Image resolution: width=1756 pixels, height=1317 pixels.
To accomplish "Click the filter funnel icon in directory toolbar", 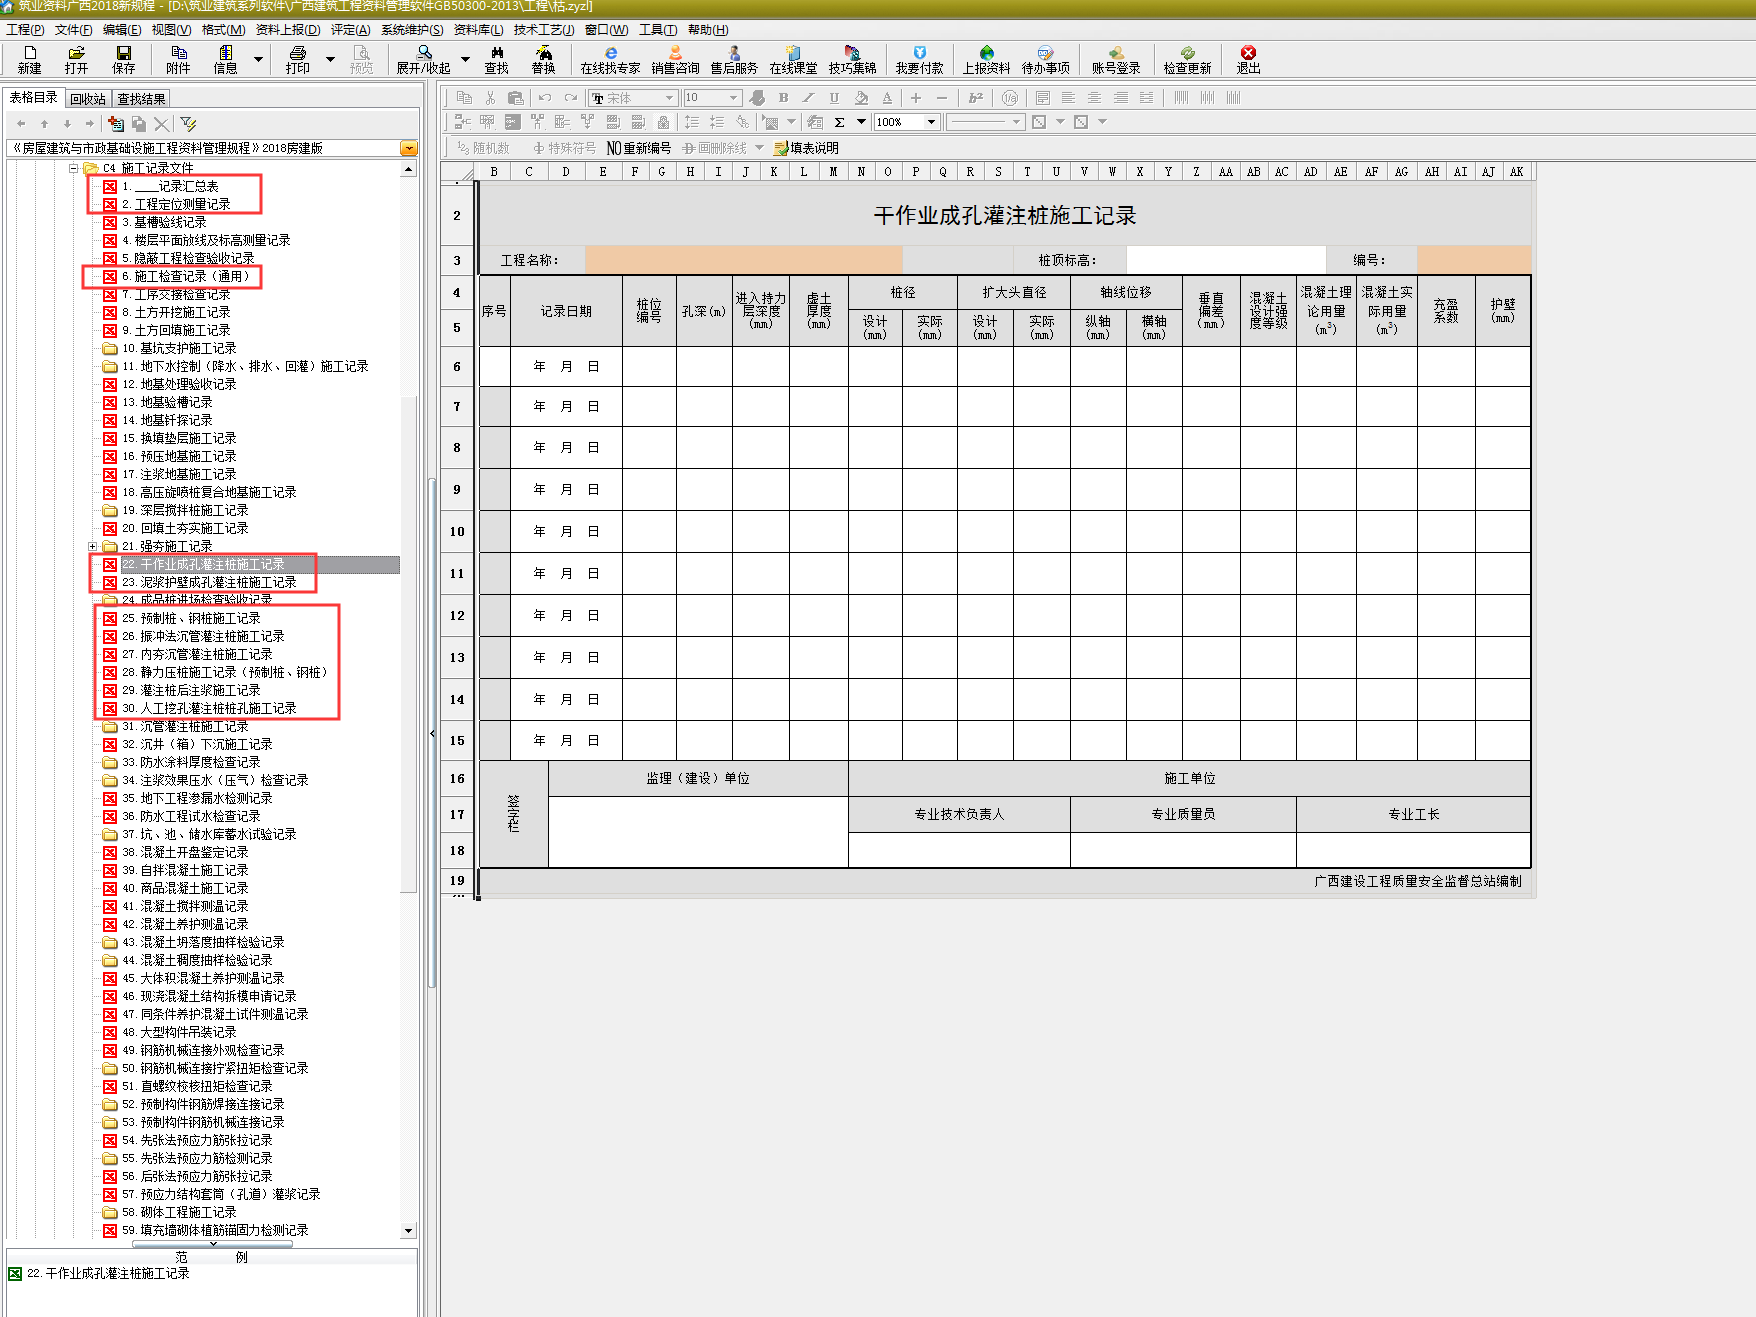I will click(x=188, y=124).
